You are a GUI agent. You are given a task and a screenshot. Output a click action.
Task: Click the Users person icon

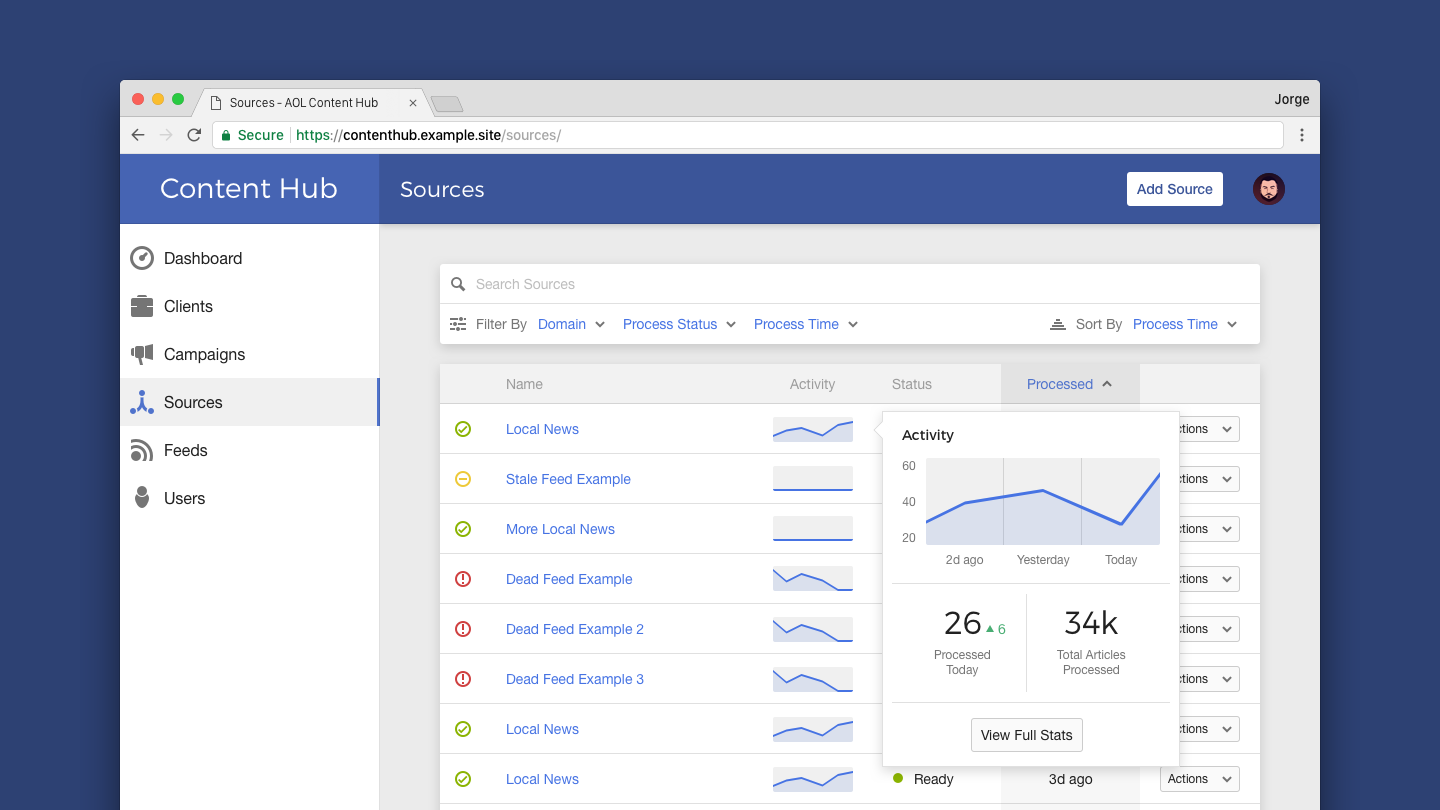pyautogui.click(x=142, y=498)
